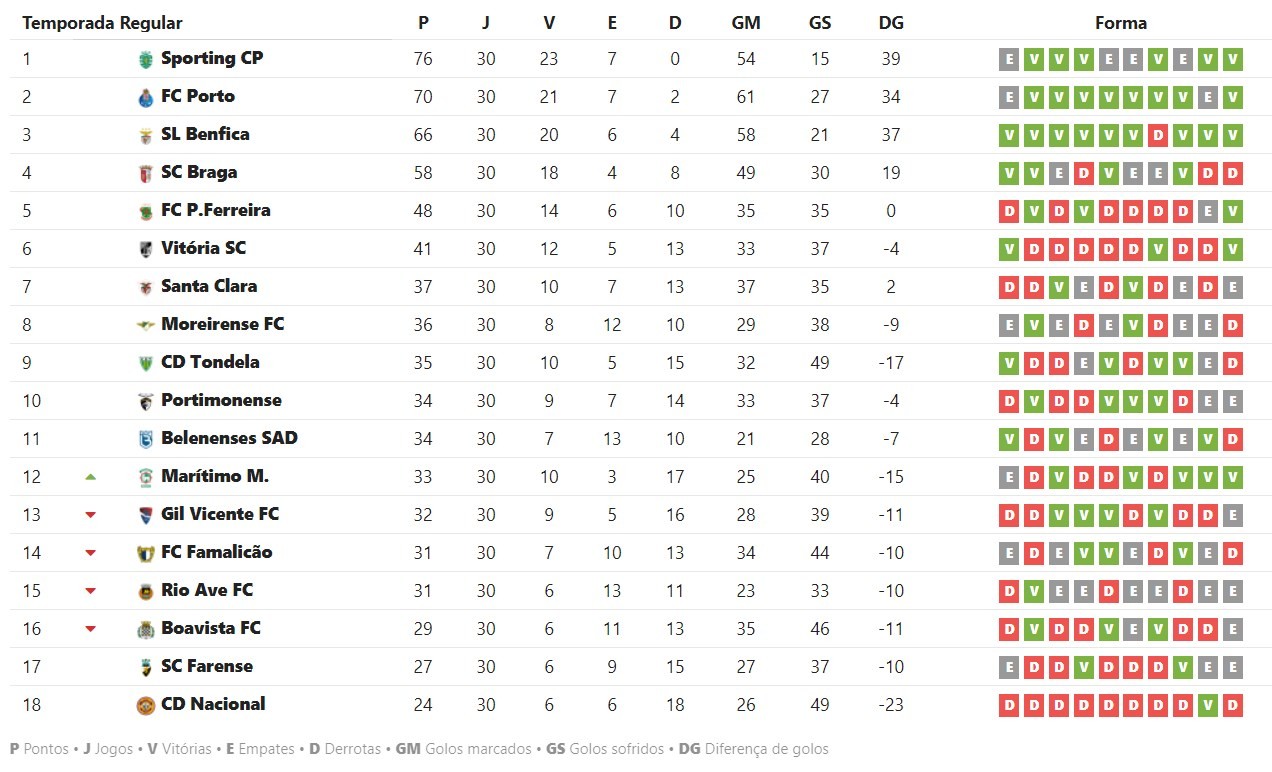Click the Rio Ave FC club crest

click(146, 591)
